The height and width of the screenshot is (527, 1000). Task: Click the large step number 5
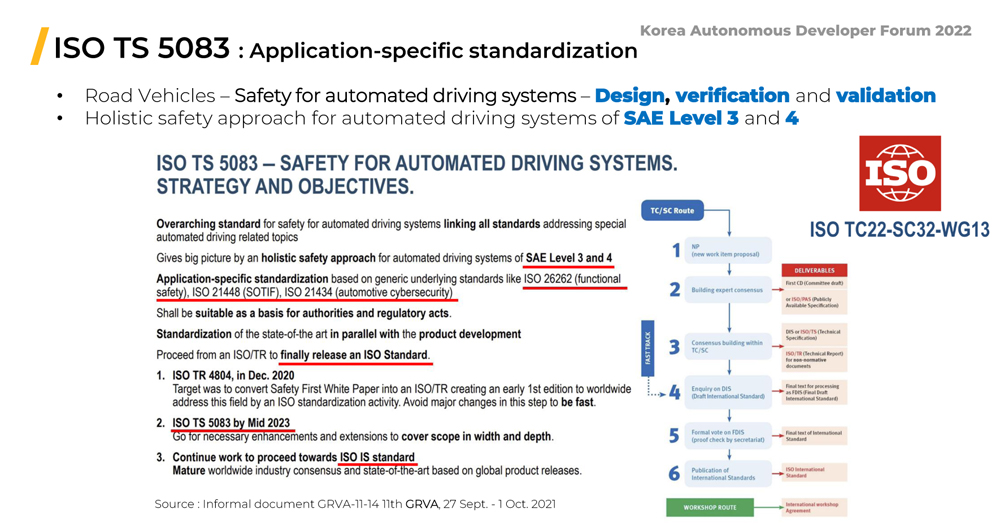tap(675, 436)
